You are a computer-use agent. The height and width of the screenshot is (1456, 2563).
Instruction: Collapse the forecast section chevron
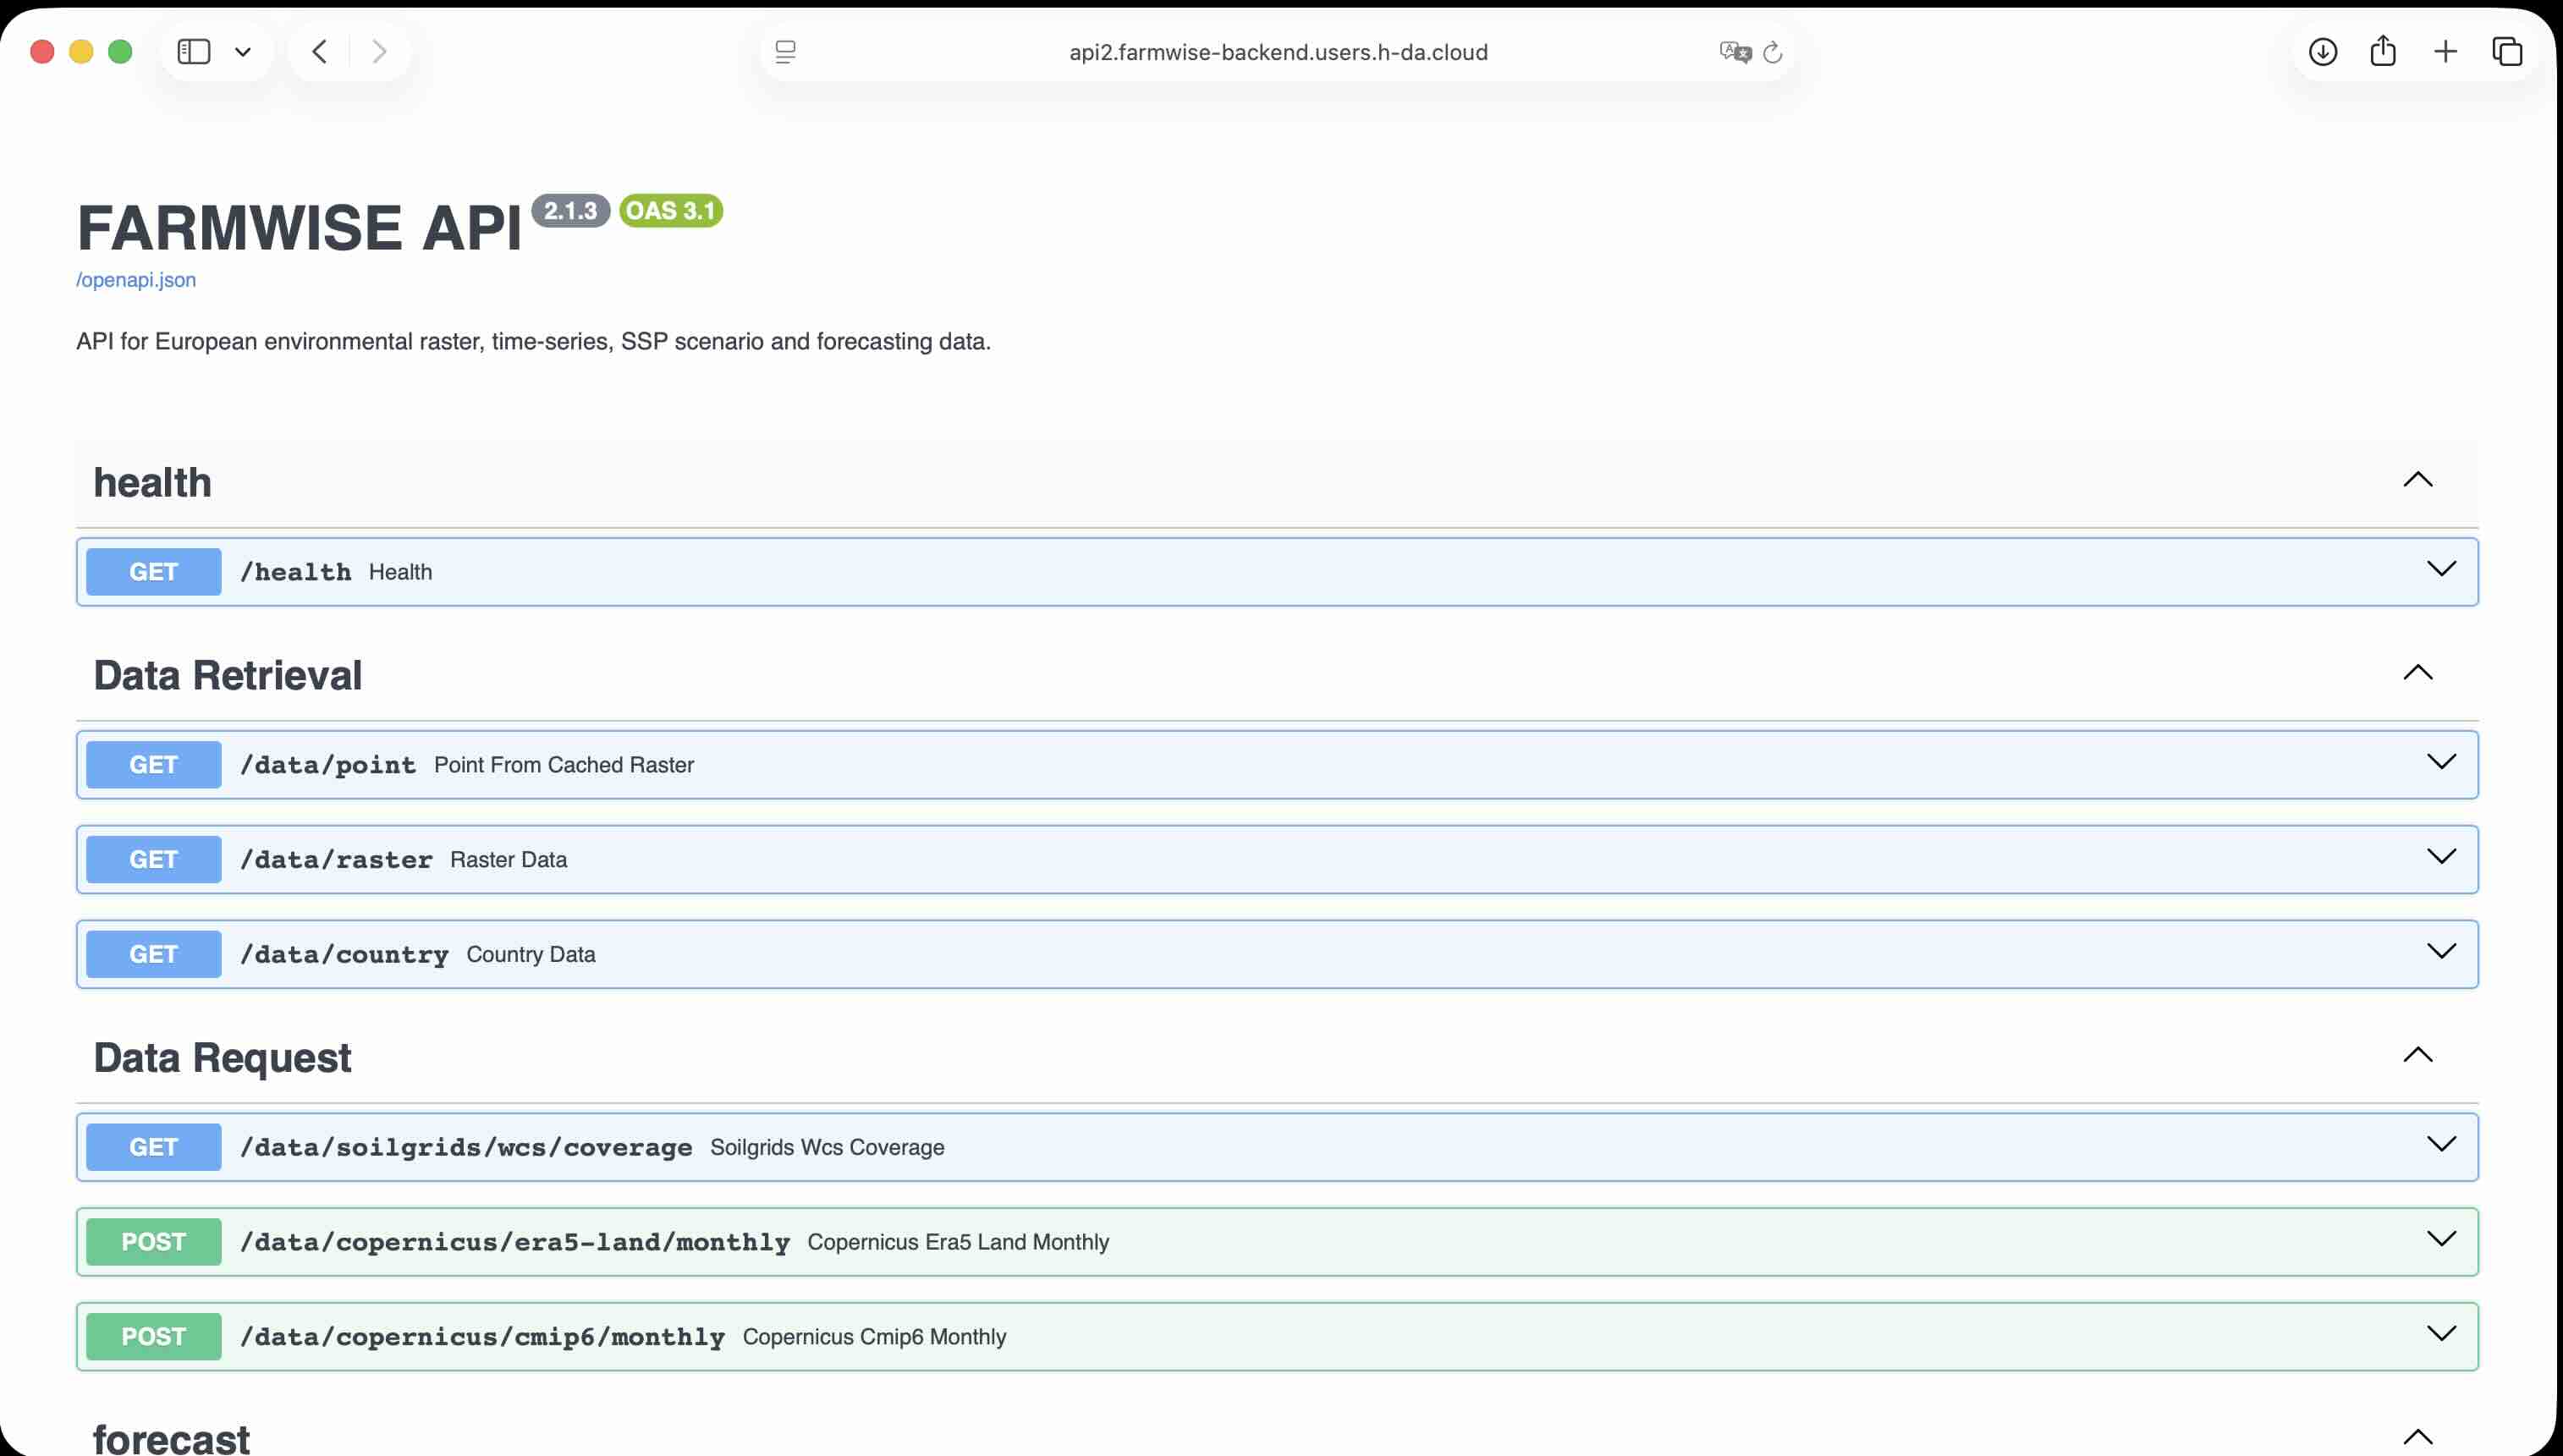tap(2418, 1438)
